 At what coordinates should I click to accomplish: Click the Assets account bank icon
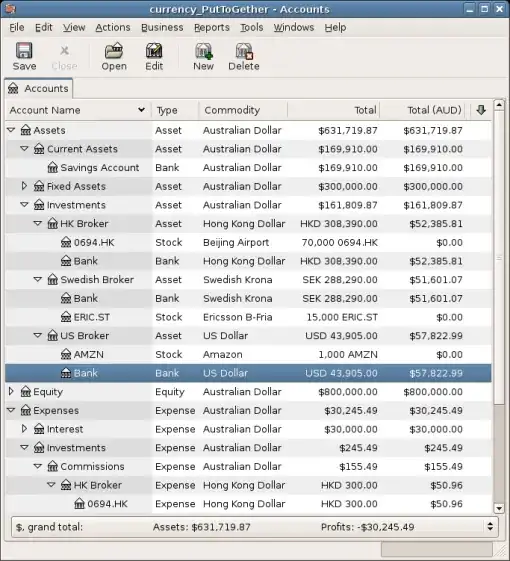[x=25, y=130]
